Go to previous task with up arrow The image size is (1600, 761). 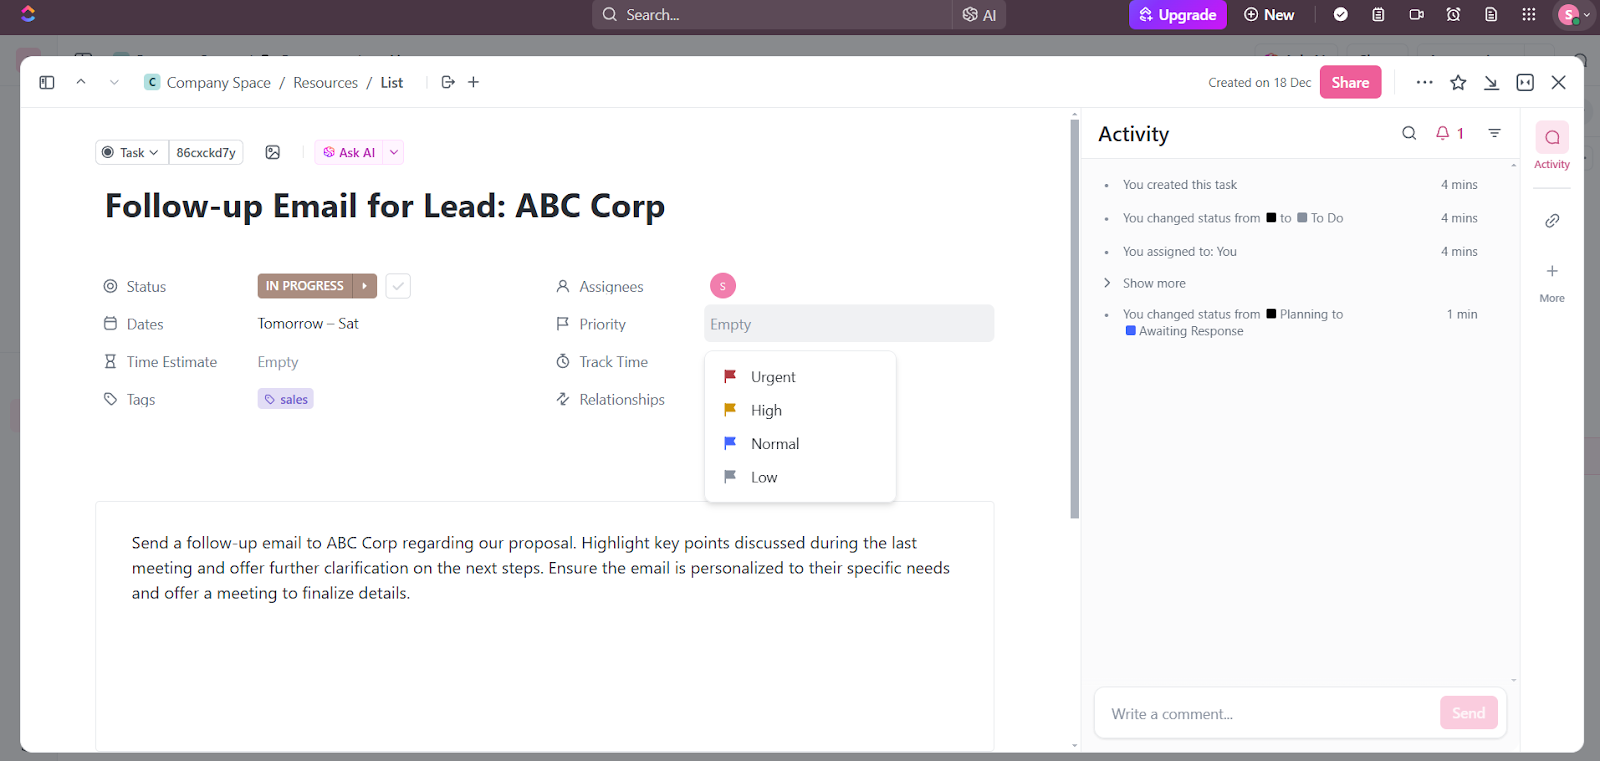(x=81, y=82)
